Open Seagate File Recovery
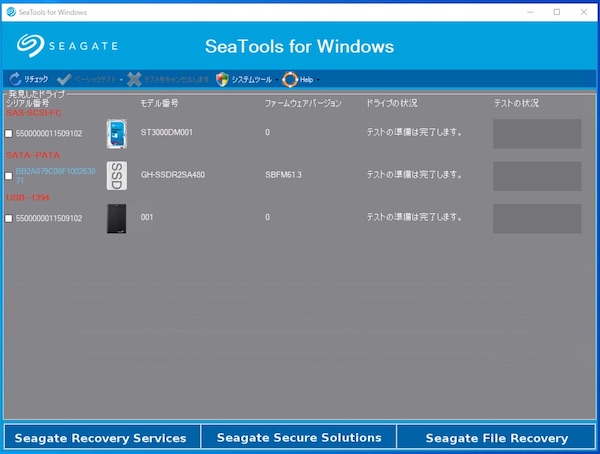 496,437
